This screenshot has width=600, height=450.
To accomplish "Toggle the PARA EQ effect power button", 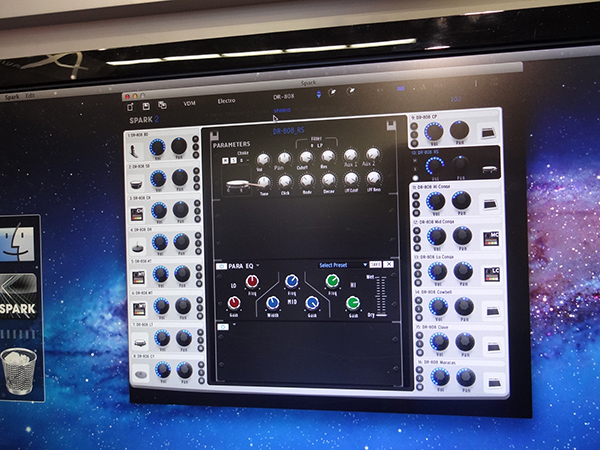I will (221, 266).
